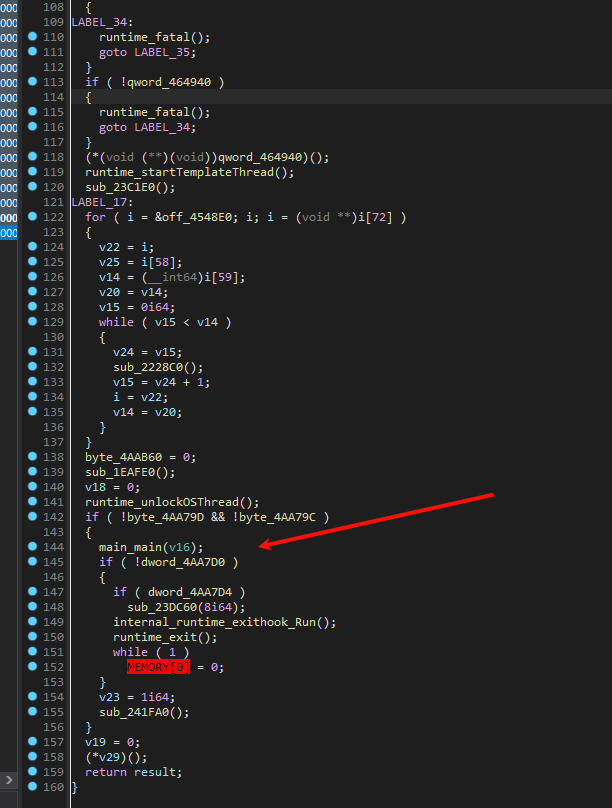Select runtime_fatal call on line 110

tap(144, 37)
